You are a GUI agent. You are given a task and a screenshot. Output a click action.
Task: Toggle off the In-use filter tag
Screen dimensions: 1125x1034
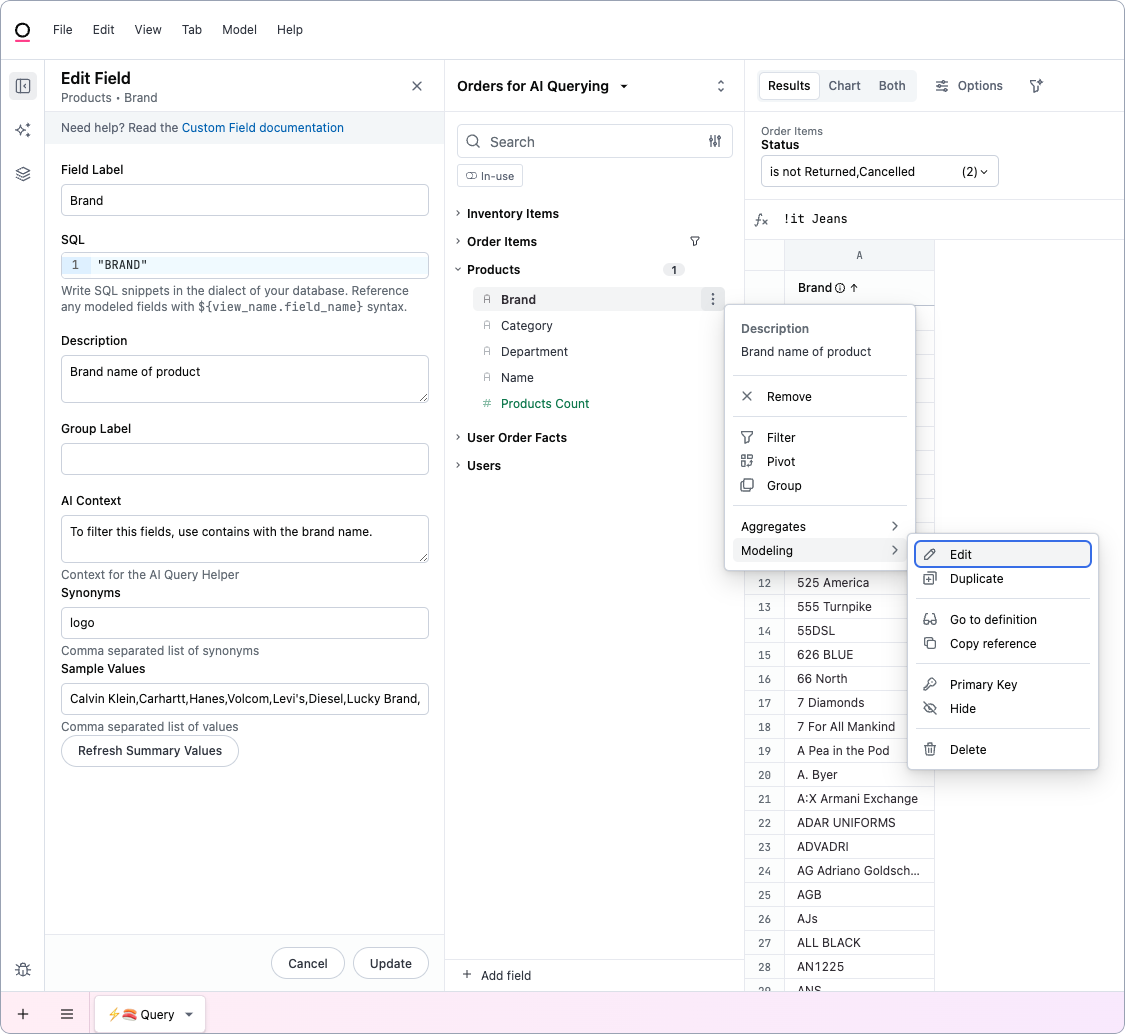click(x=489, y=175)
